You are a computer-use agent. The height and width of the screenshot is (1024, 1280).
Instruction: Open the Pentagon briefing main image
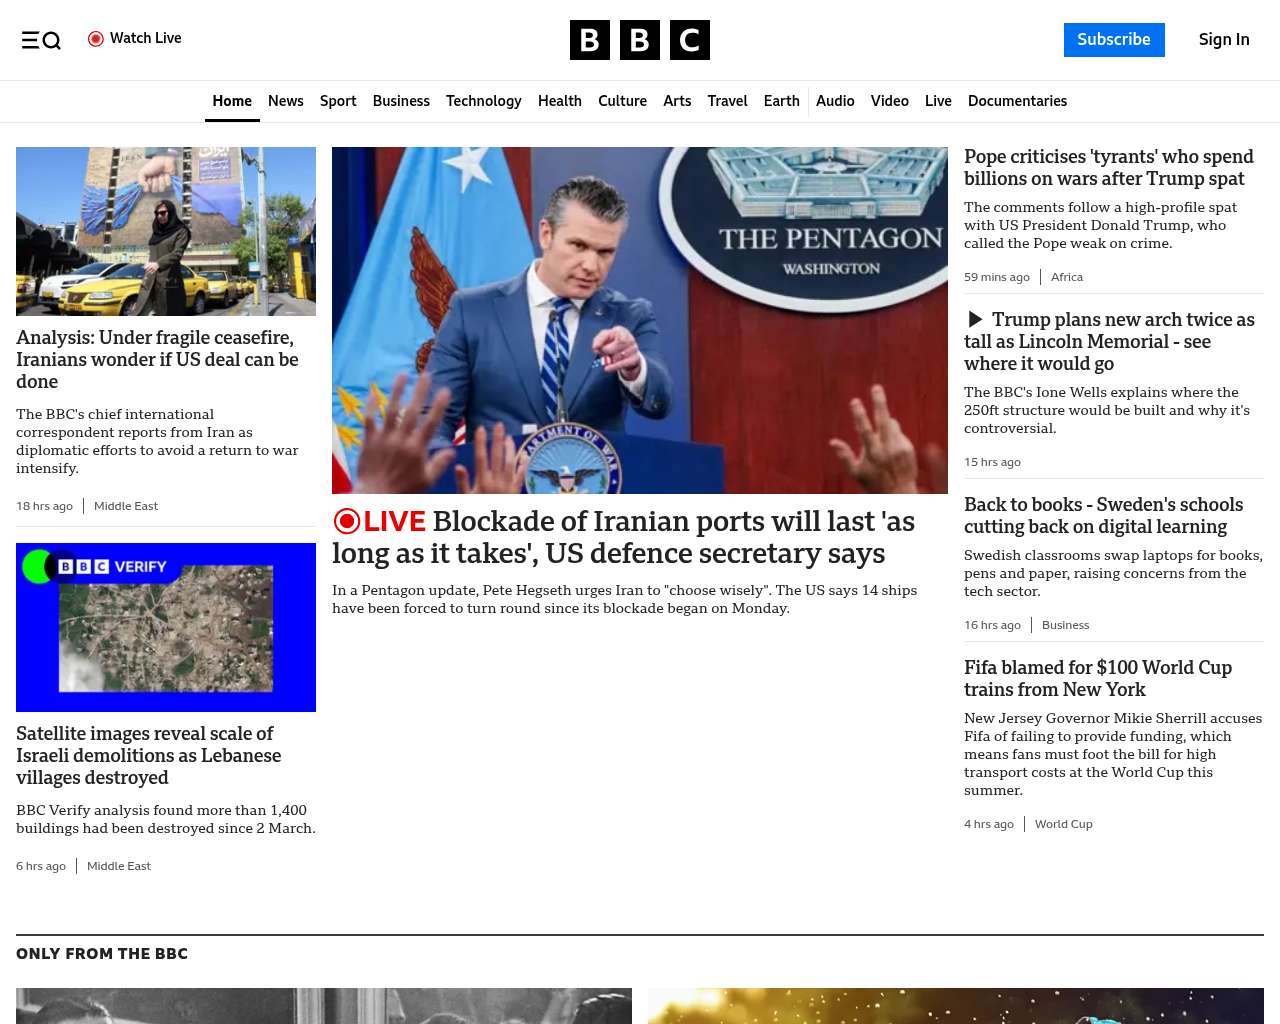[x=640, y=320]
